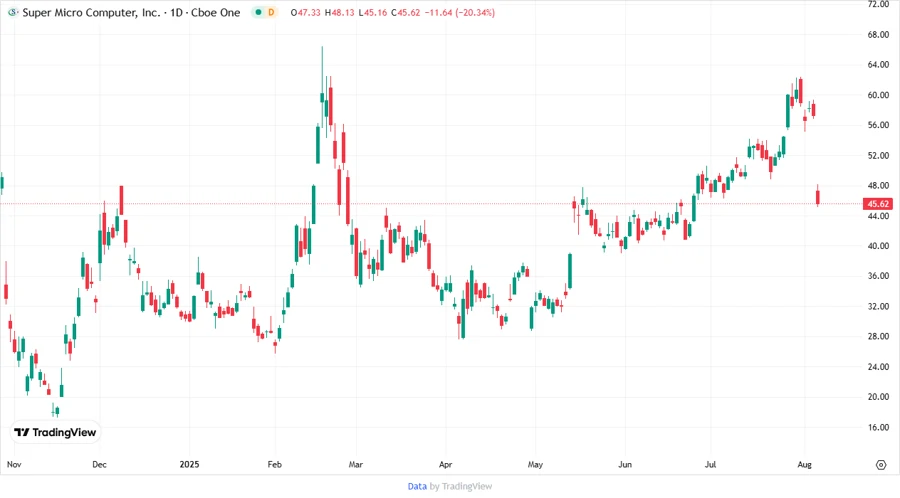Open the chart settings gear icon
This screenshot has height=498, width=900.
coord(881,465)
